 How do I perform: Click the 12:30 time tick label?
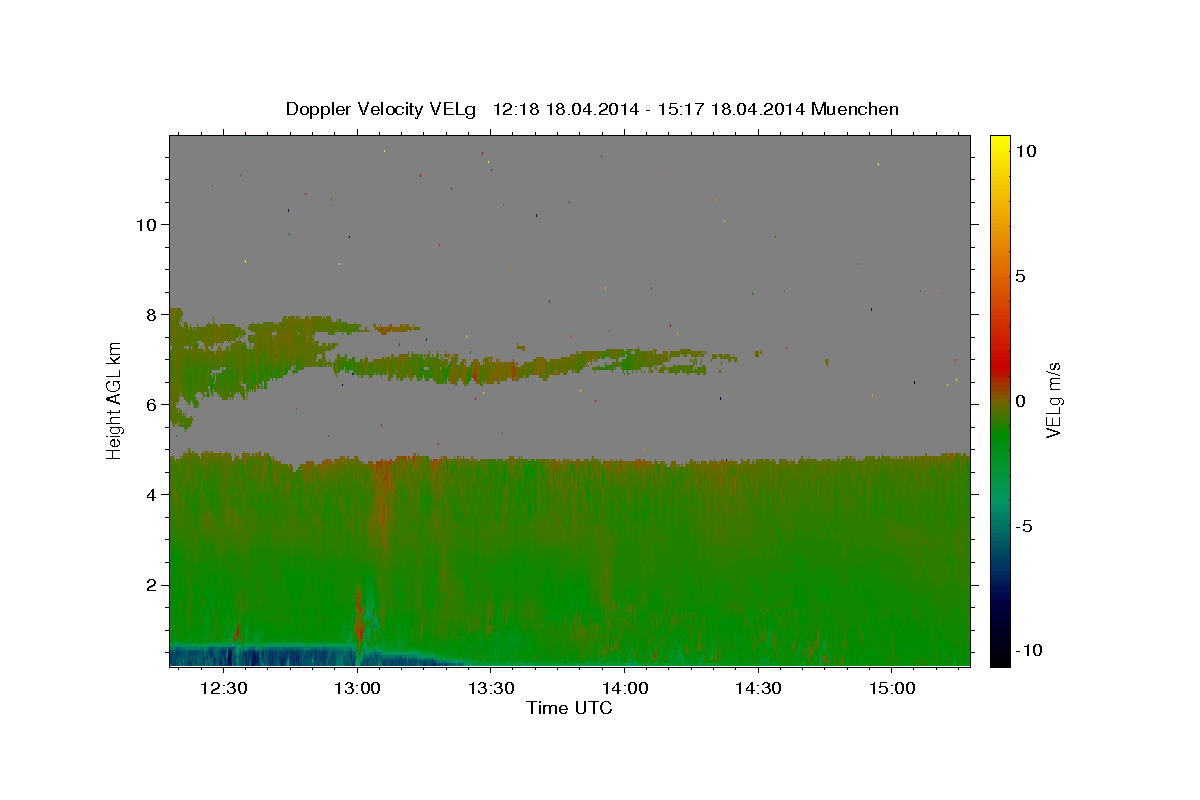click(x=224, y=688)
